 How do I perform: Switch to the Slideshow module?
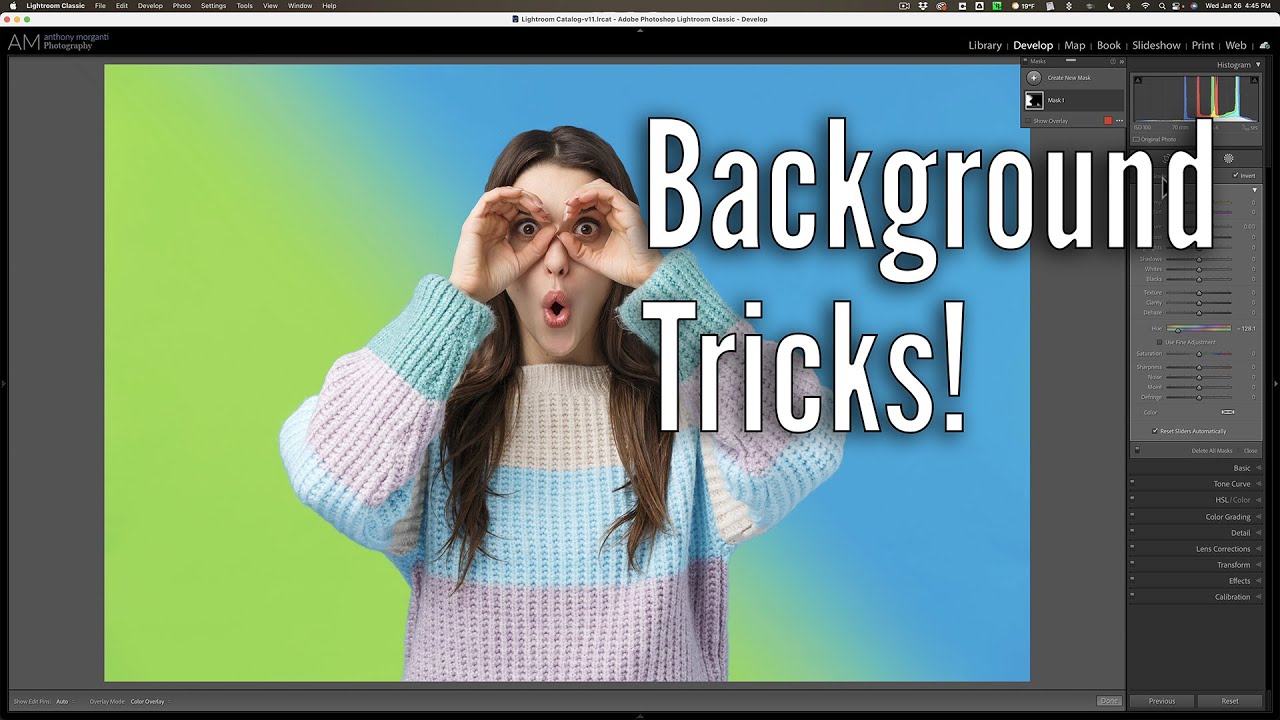pos(1156,45)
